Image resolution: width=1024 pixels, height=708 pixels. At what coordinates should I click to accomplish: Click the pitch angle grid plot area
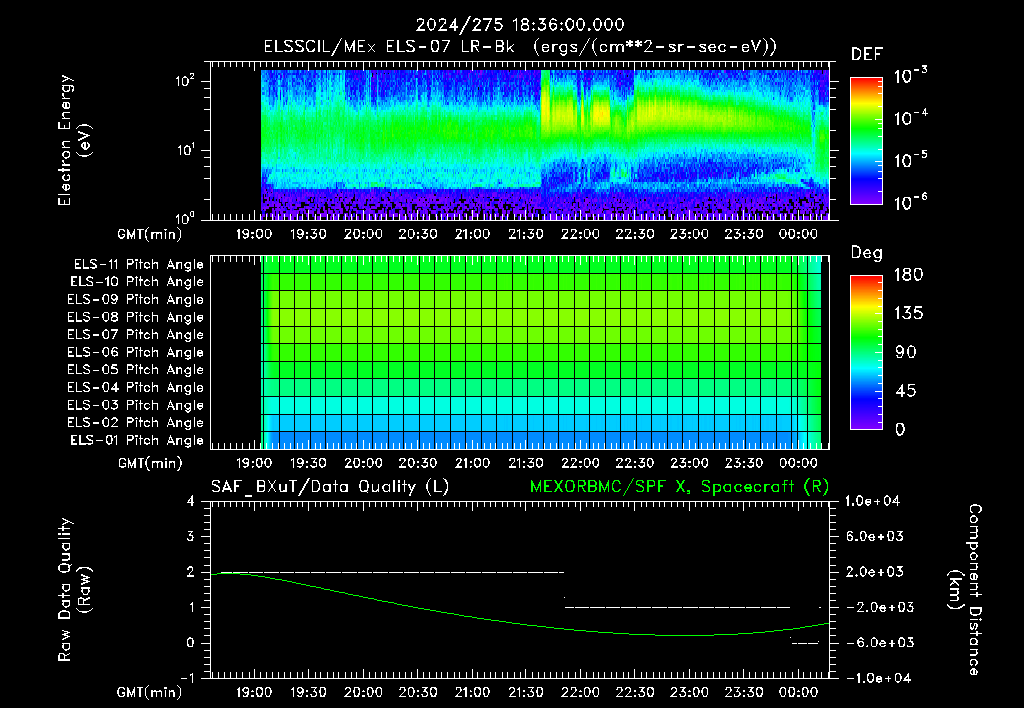[520, 352]
